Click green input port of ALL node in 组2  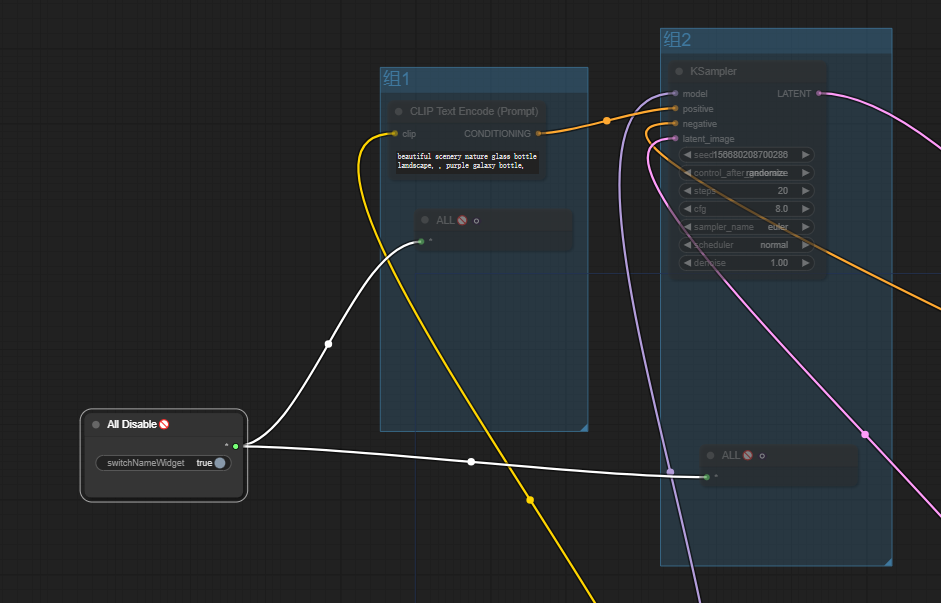pyautogui.click(x=706, y=477)
